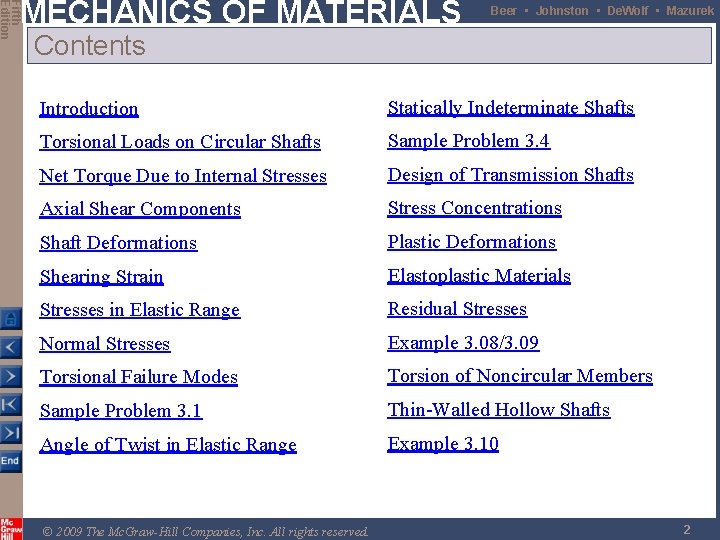Click the author name Beer
The width and height of the screenshot is (720, 540).
coord(503,11)
